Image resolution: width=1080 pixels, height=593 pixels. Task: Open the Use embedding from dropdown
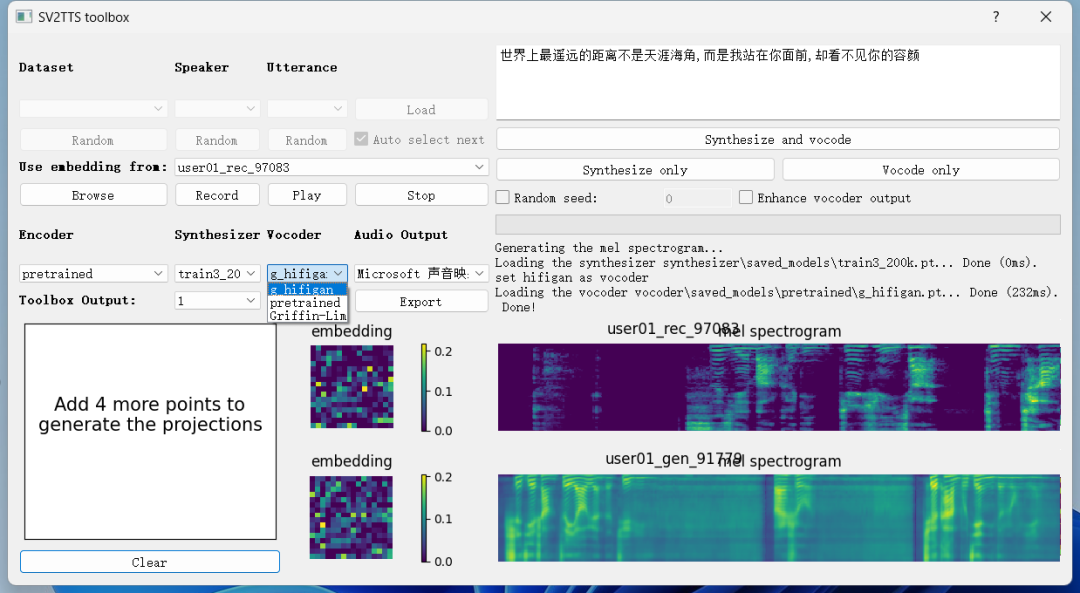(331, 167)
